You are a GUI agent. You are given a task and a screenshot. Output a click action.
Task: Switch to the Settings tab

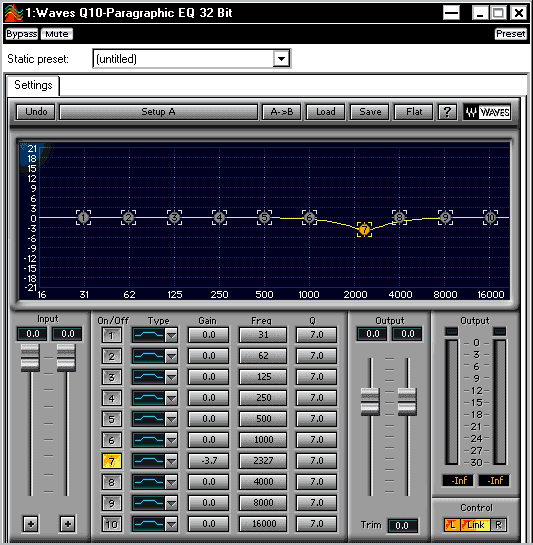(x=33, y=85)
